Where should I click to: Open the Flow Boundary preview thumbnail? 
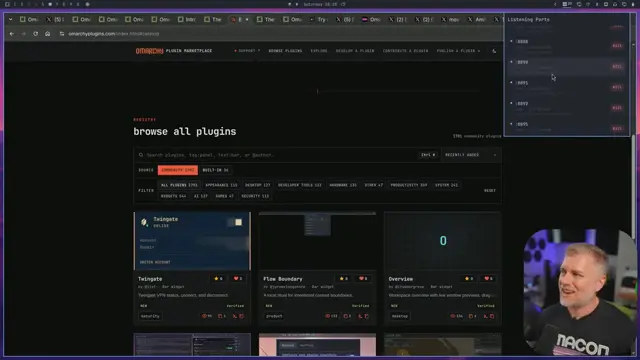coord(317,241)
